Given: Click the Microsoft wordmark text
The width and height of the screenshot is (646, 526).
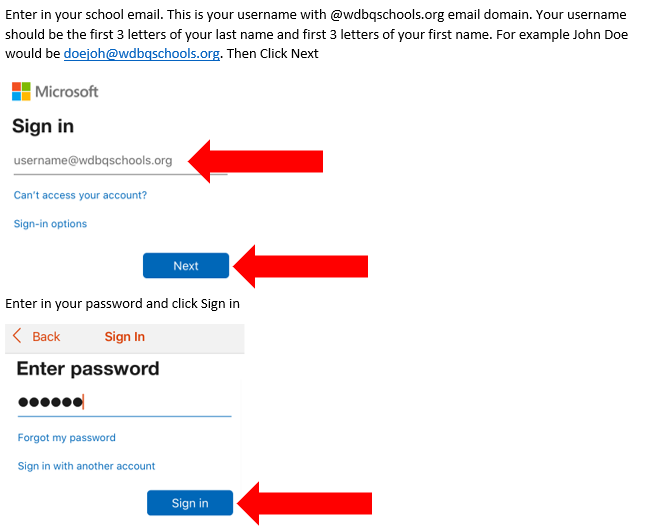Looking at the screenshot, I should pos(67,92).
